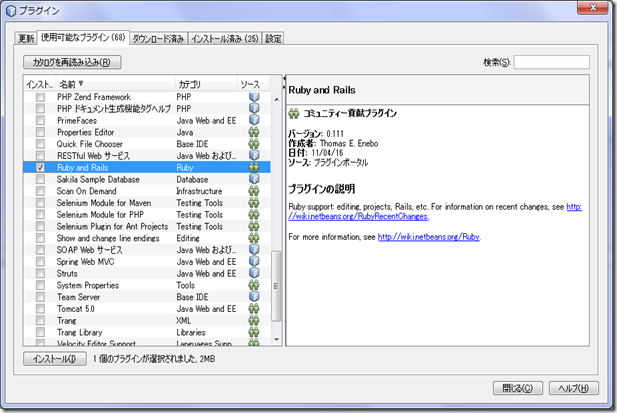Click the plugin list scroll down arrow
The width and height of the screenshot is (617, 413).
tap(276, 339)
